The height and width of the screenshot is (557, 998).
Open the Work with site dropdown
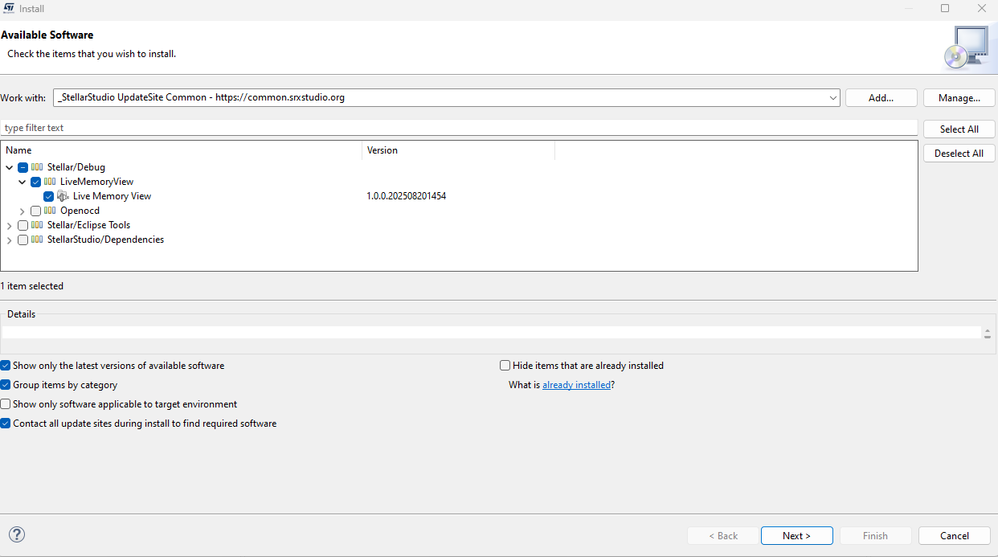[x=833, y=98]
